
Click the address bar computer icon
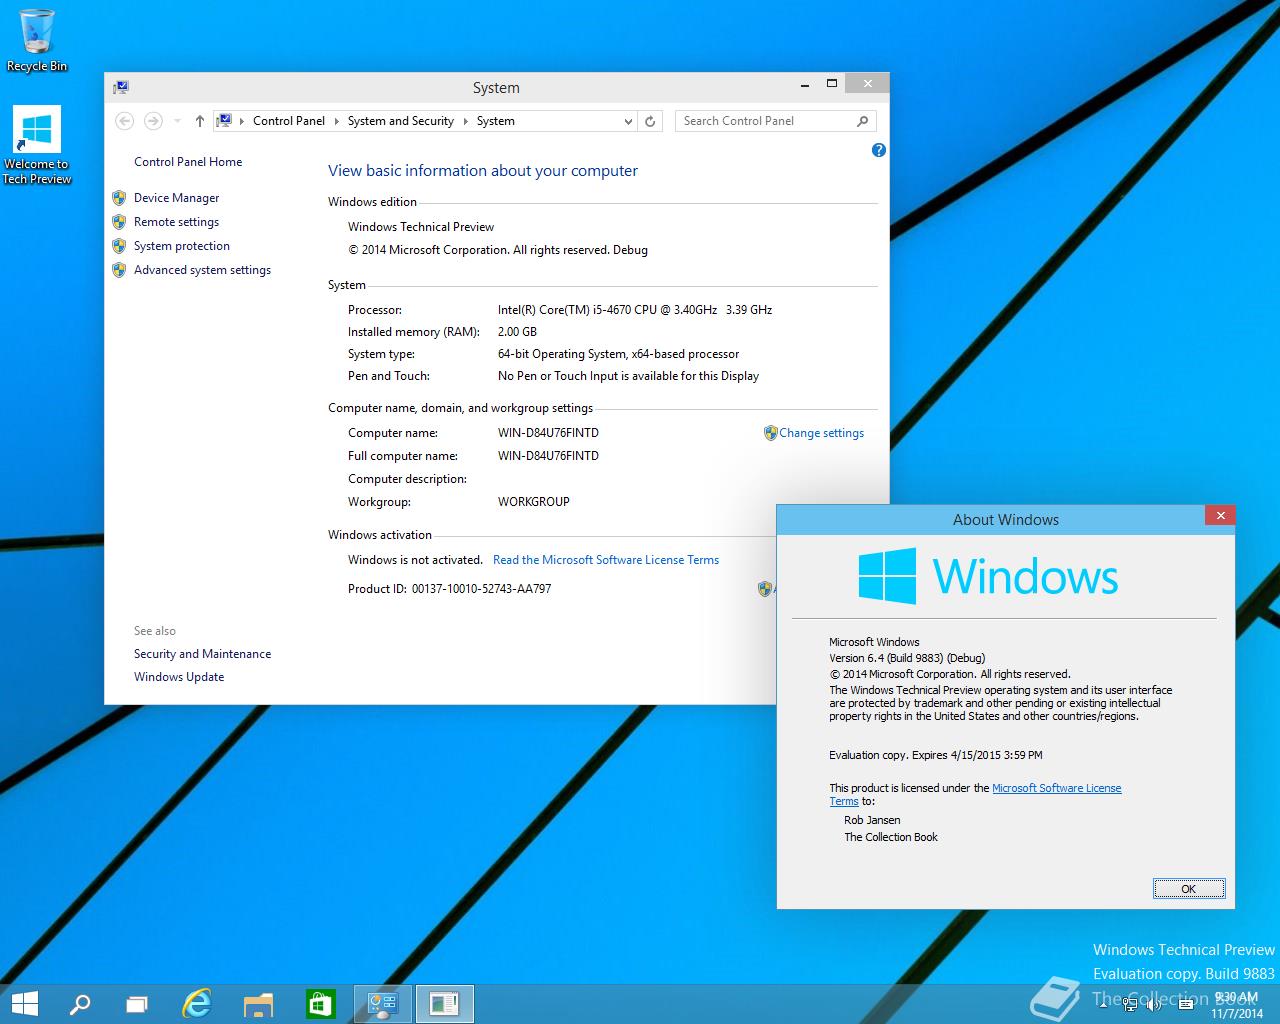[x=225, y=120]
